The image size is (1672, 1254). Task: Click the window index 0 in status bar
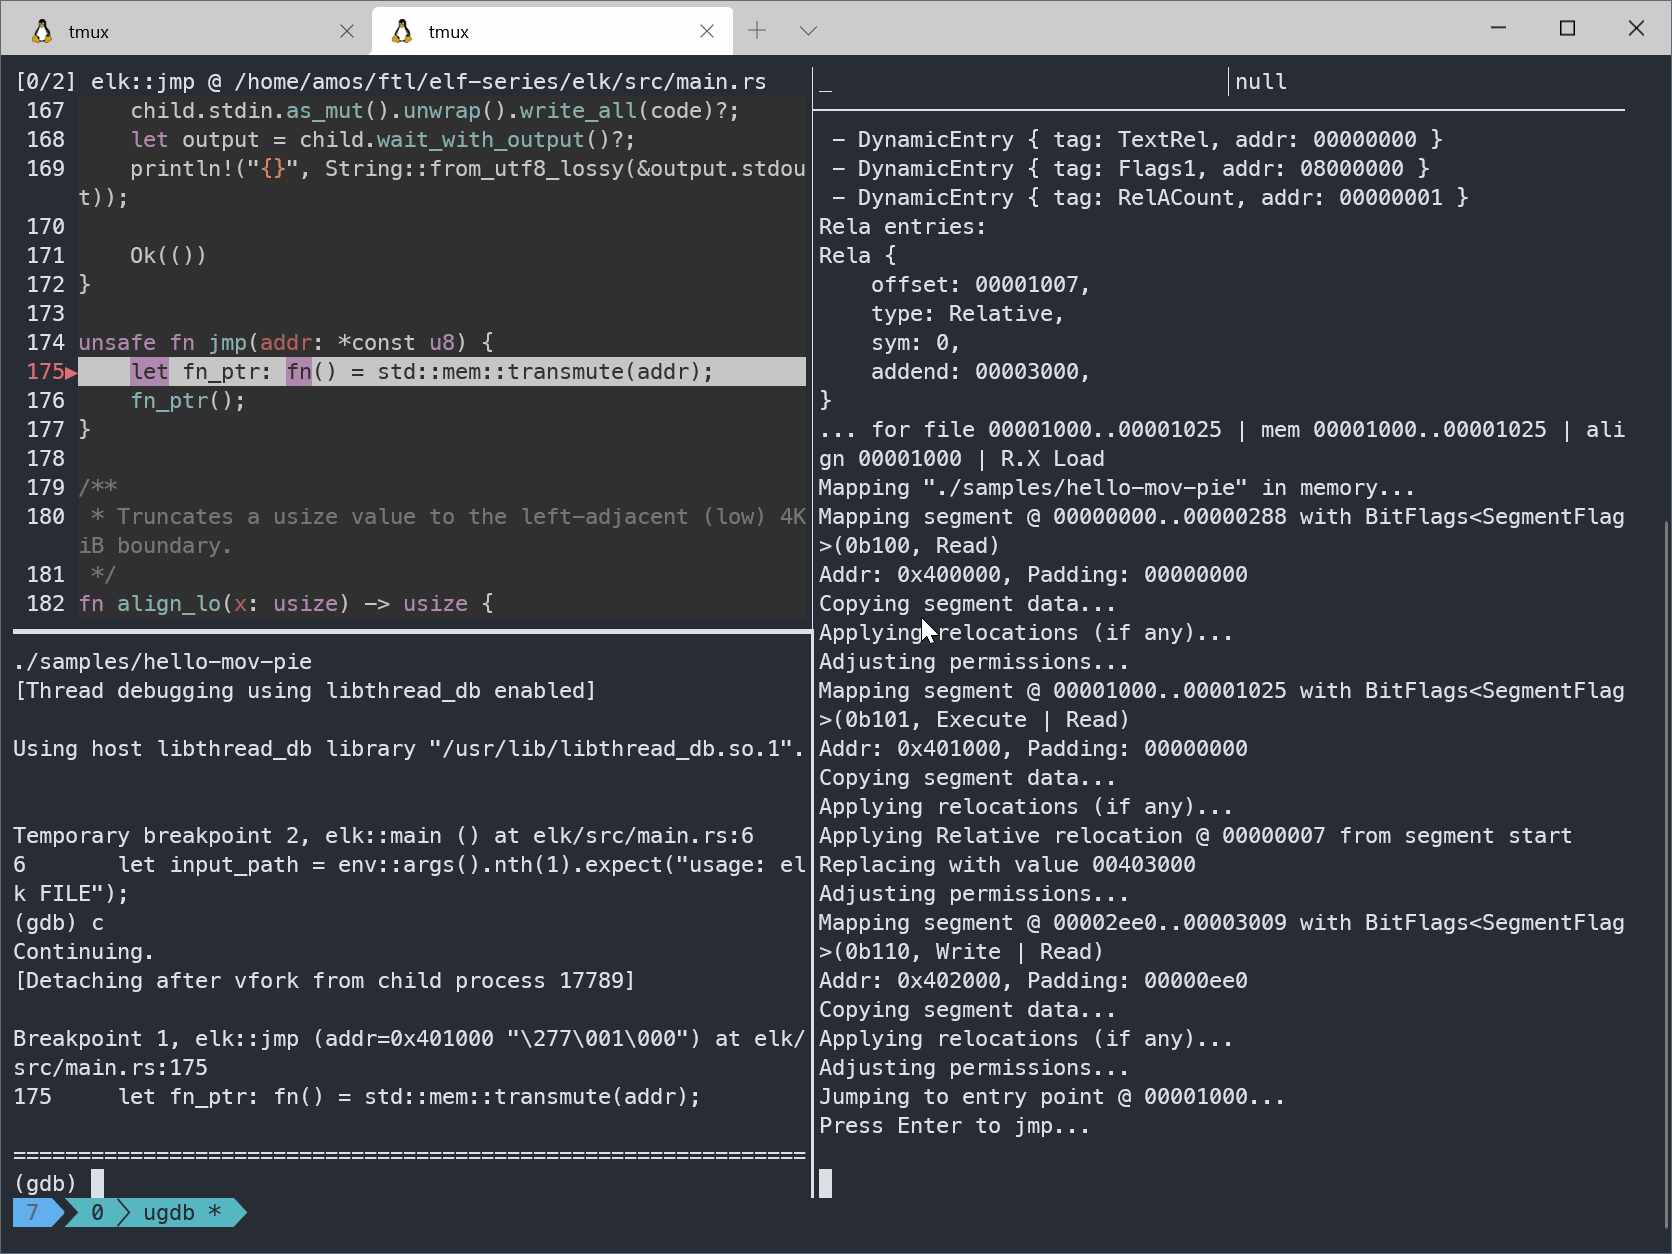[97, 1212]
